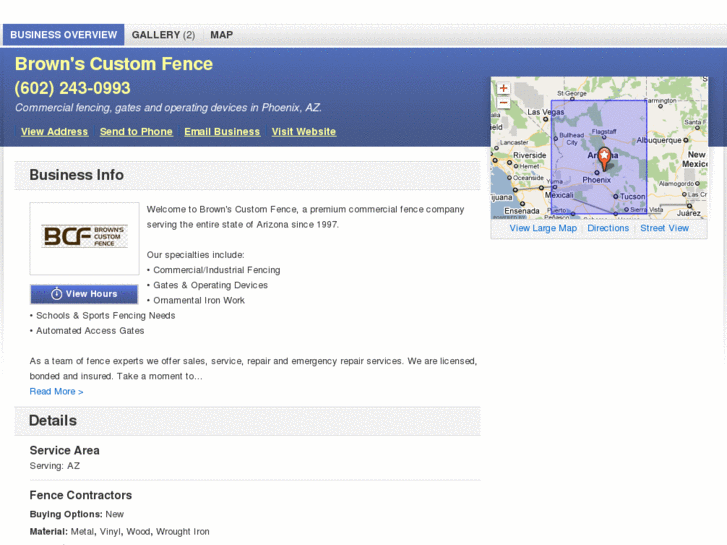The image size is (727, 545).
Task: Open Street View link under map
Action: (x=664, y=228)
